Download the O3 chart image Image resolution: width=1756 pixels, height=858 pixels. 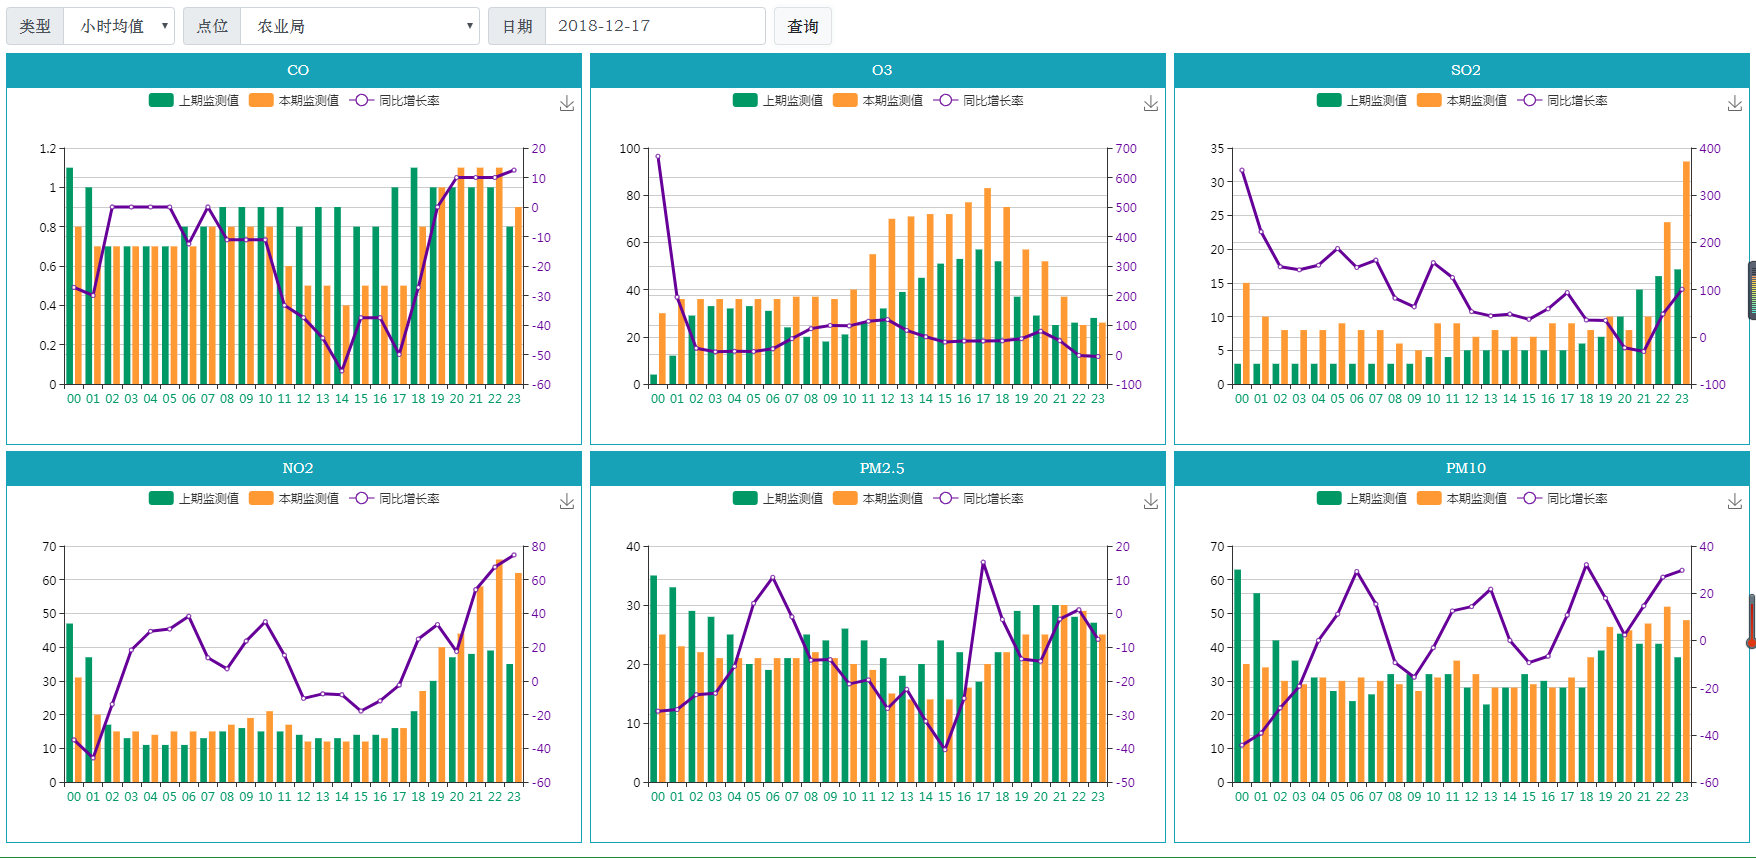pos(1151,104)
